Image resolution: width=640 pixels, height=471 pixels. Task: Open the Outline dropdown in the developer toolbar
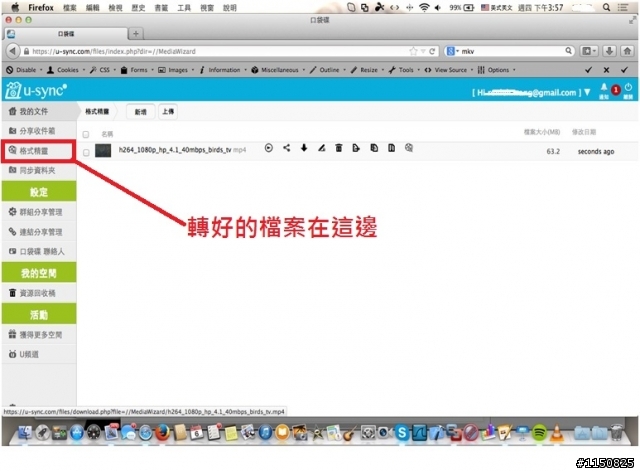[328, 70]
